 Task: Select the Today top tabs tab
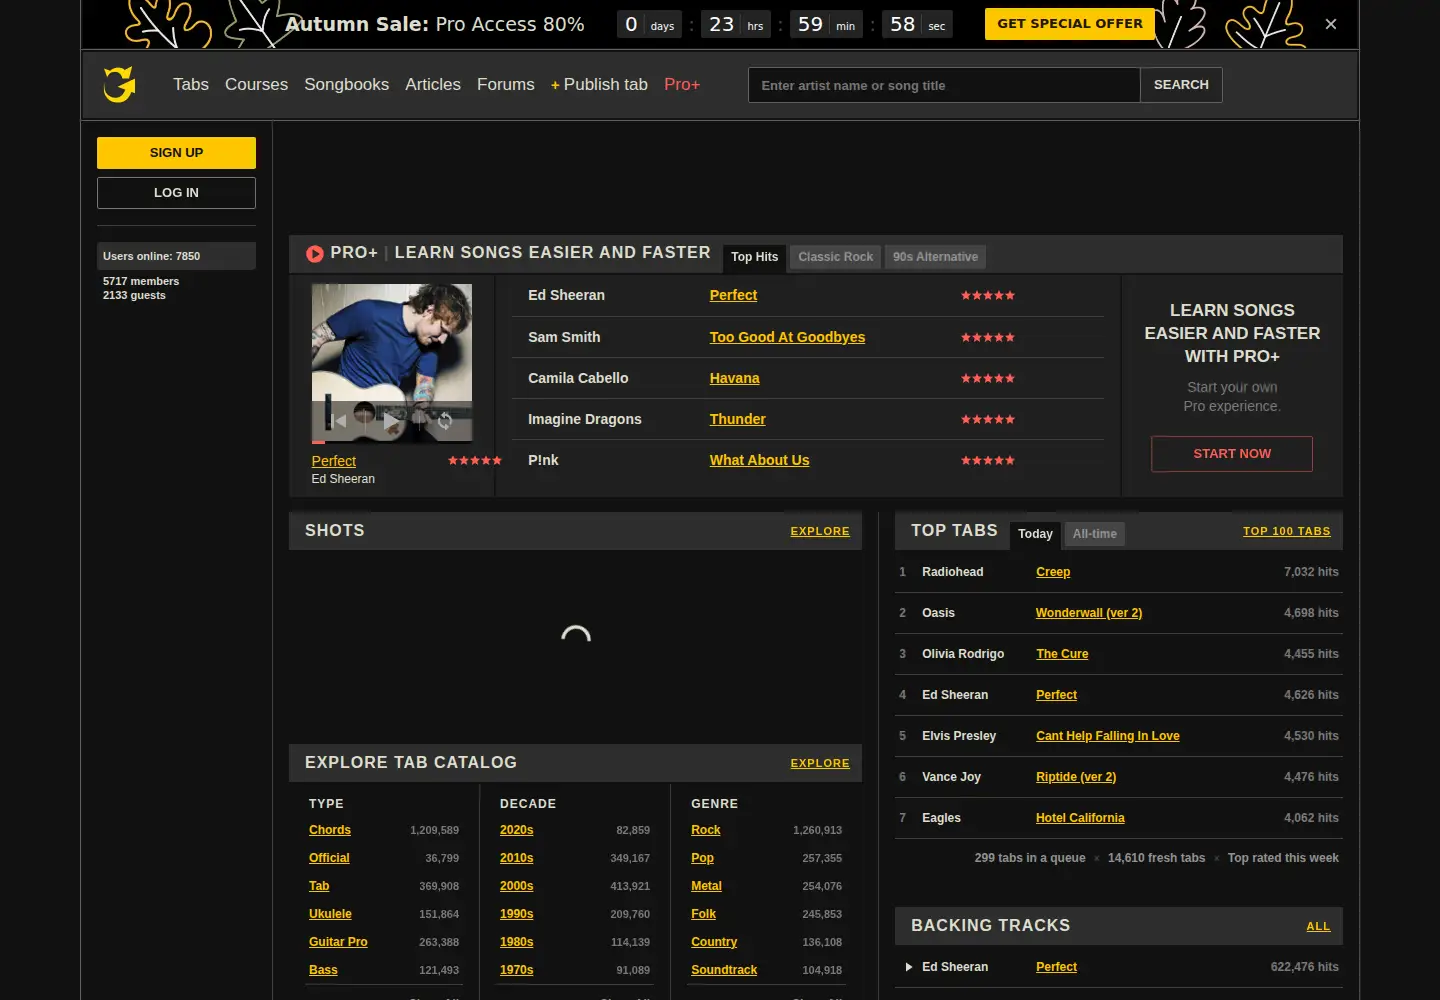(1035, 535)
